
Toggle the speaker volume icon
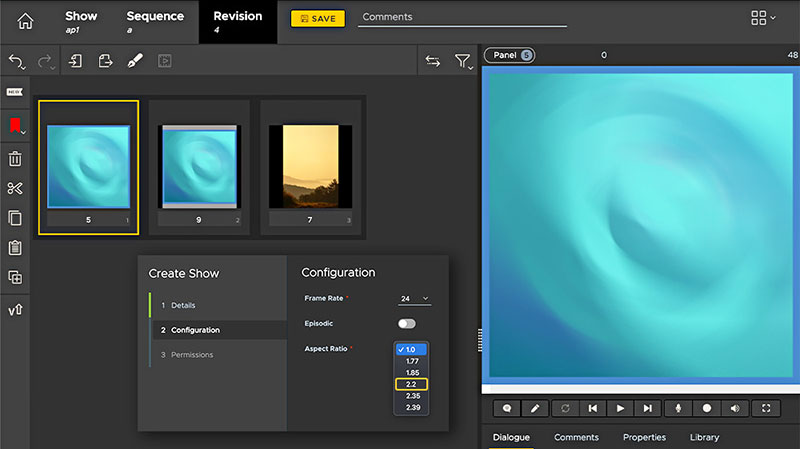[x=735, y=408]
